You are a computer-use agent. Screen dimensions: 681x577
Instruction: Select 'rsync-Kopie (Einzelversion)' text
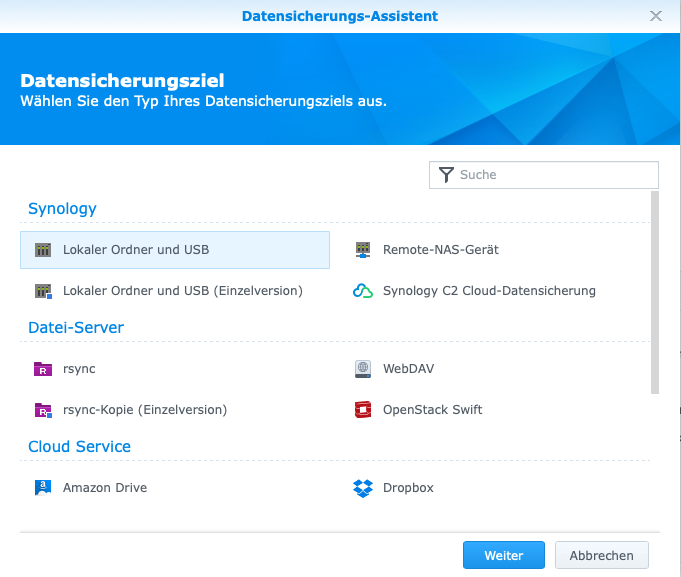(x=145, y=410)
